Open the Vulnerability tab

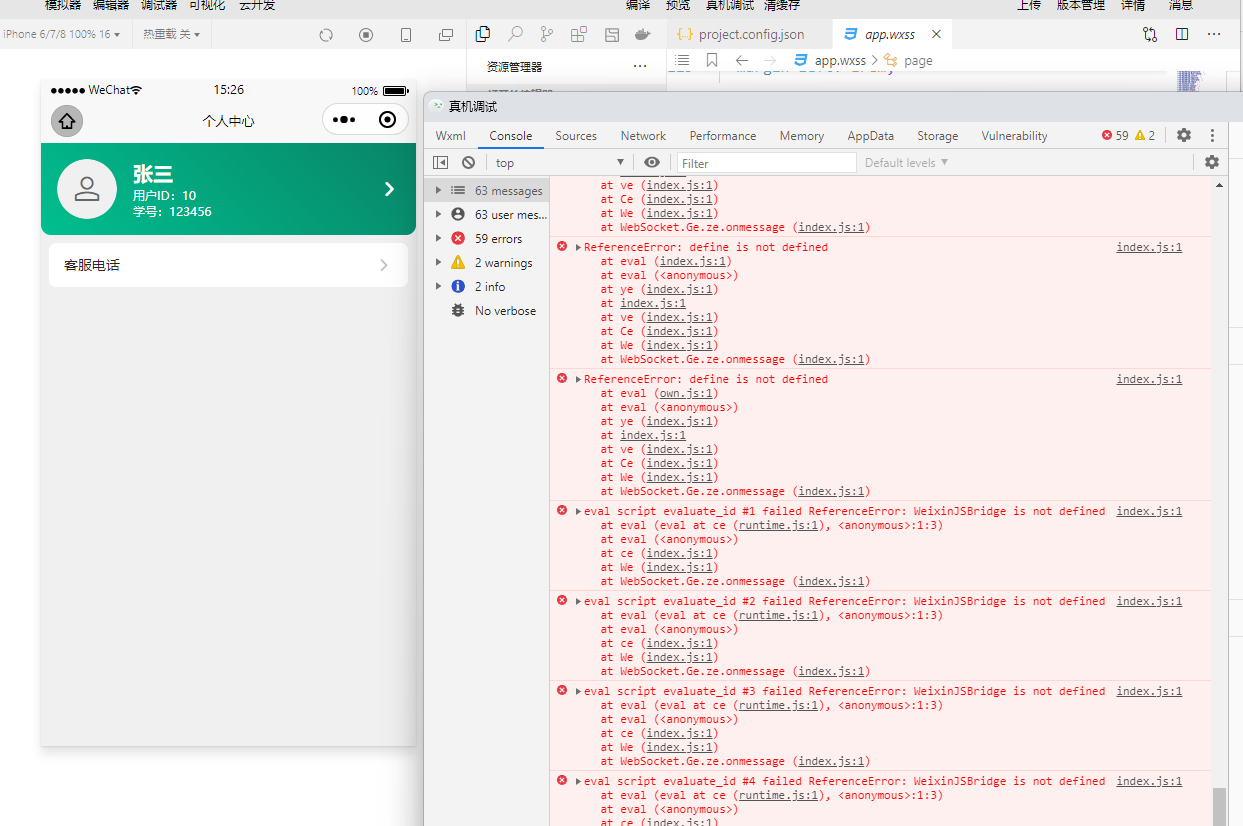[x=1014, y=136]
